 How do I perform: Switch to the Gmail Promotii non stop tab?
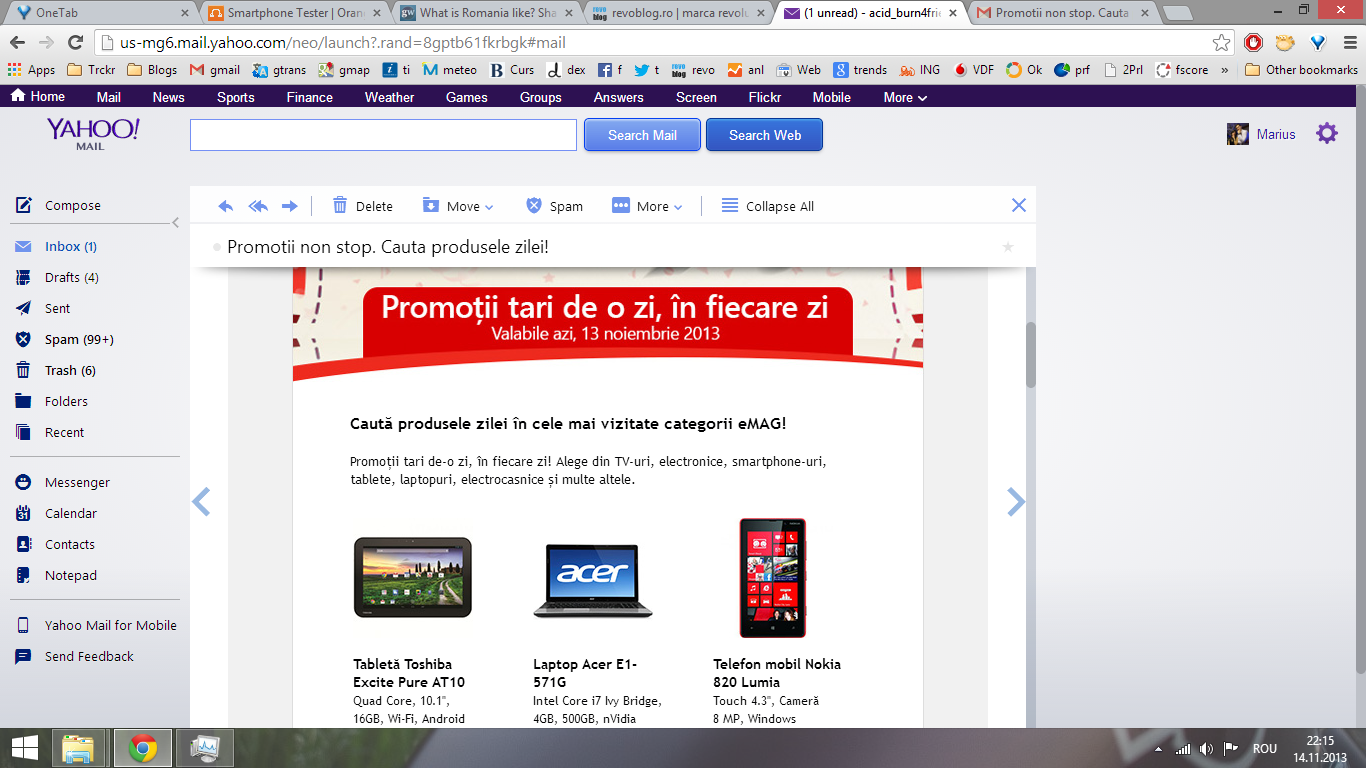coord(1060,13)
